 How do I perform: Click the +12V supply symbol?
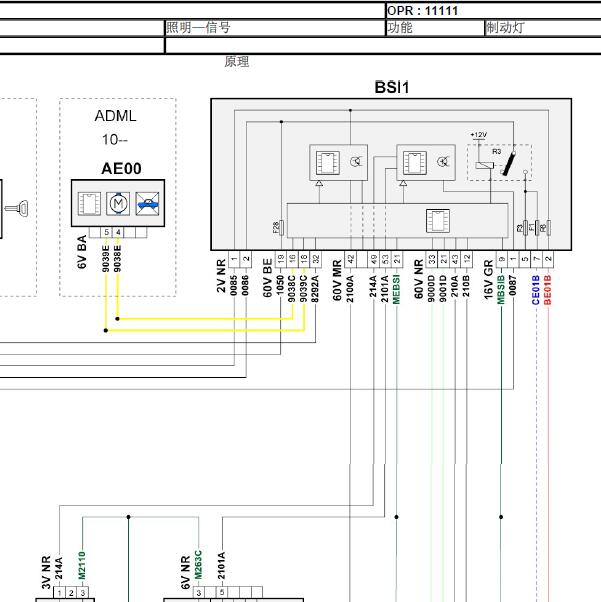pos(478,136)
